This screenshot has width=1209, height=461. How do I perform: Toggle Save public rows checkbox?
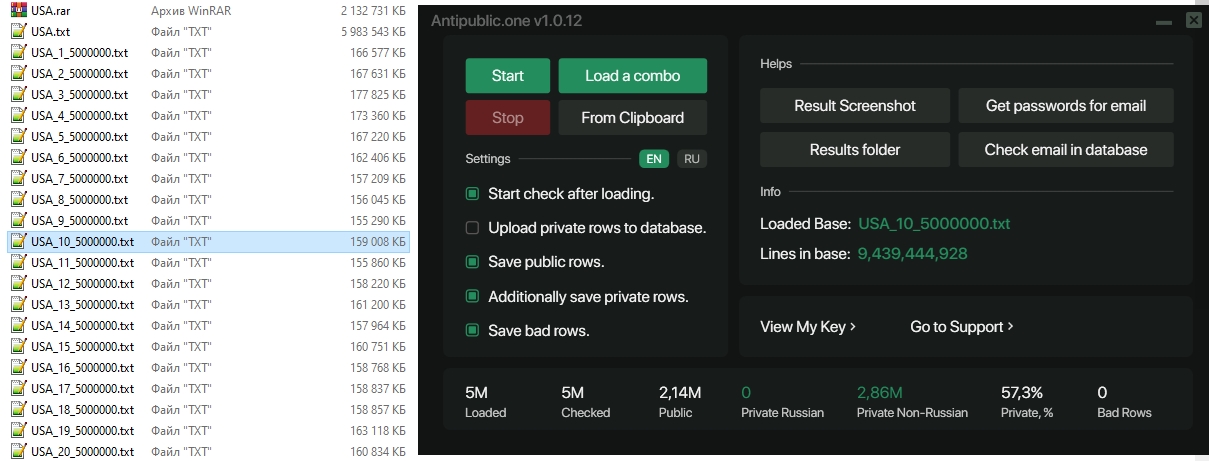[x=473, y=262]
